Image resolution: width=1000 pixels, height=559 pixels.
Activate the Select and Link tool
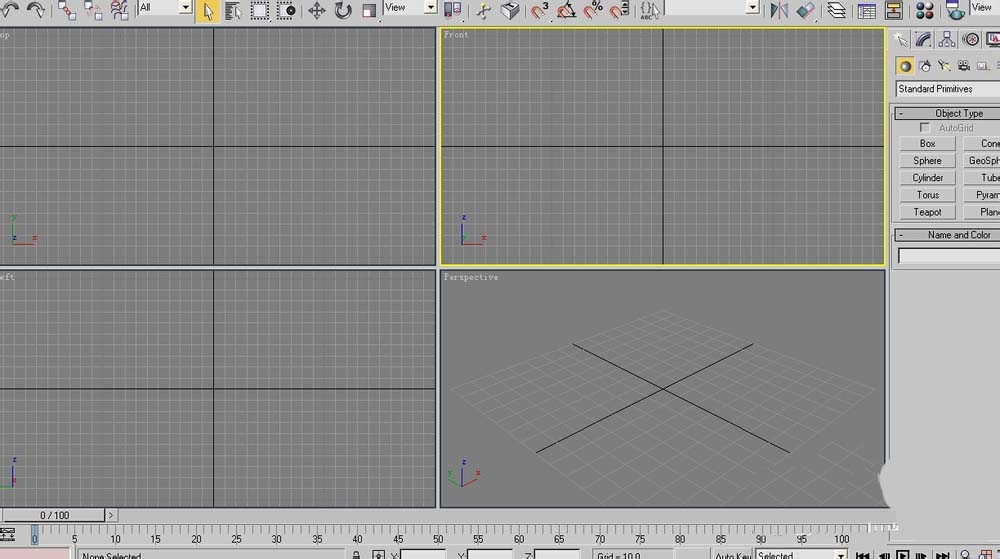(66, 10)
